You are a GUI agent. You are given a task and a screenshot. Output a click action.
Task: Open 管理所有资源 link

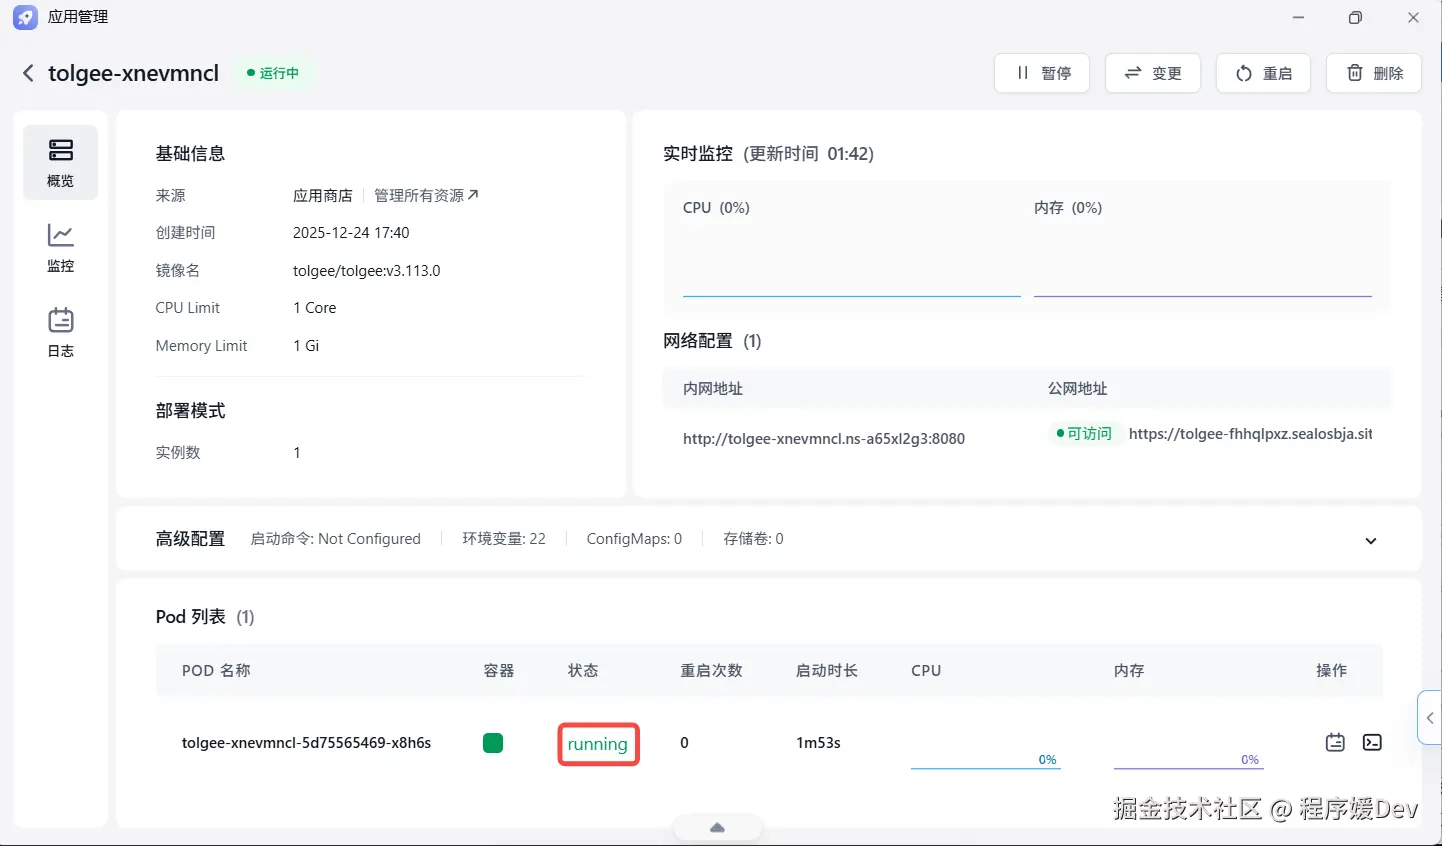click(426, 195)
